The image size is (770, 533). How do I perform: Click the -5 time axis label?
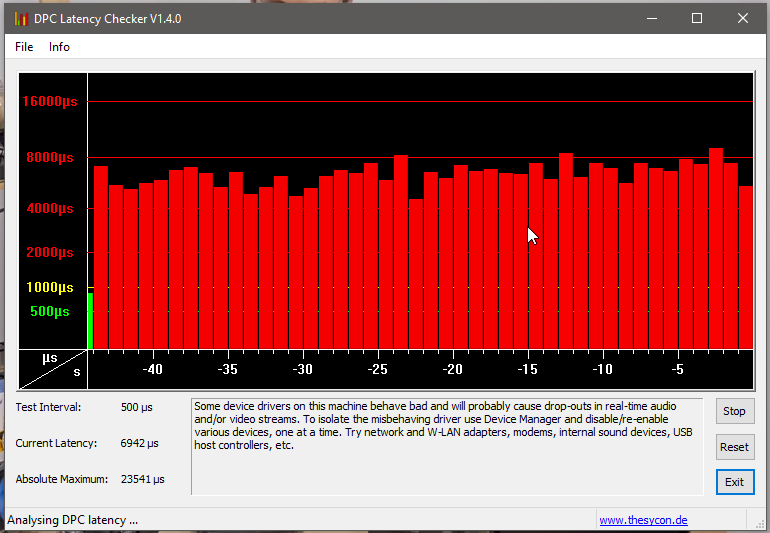tap(677, 369)
